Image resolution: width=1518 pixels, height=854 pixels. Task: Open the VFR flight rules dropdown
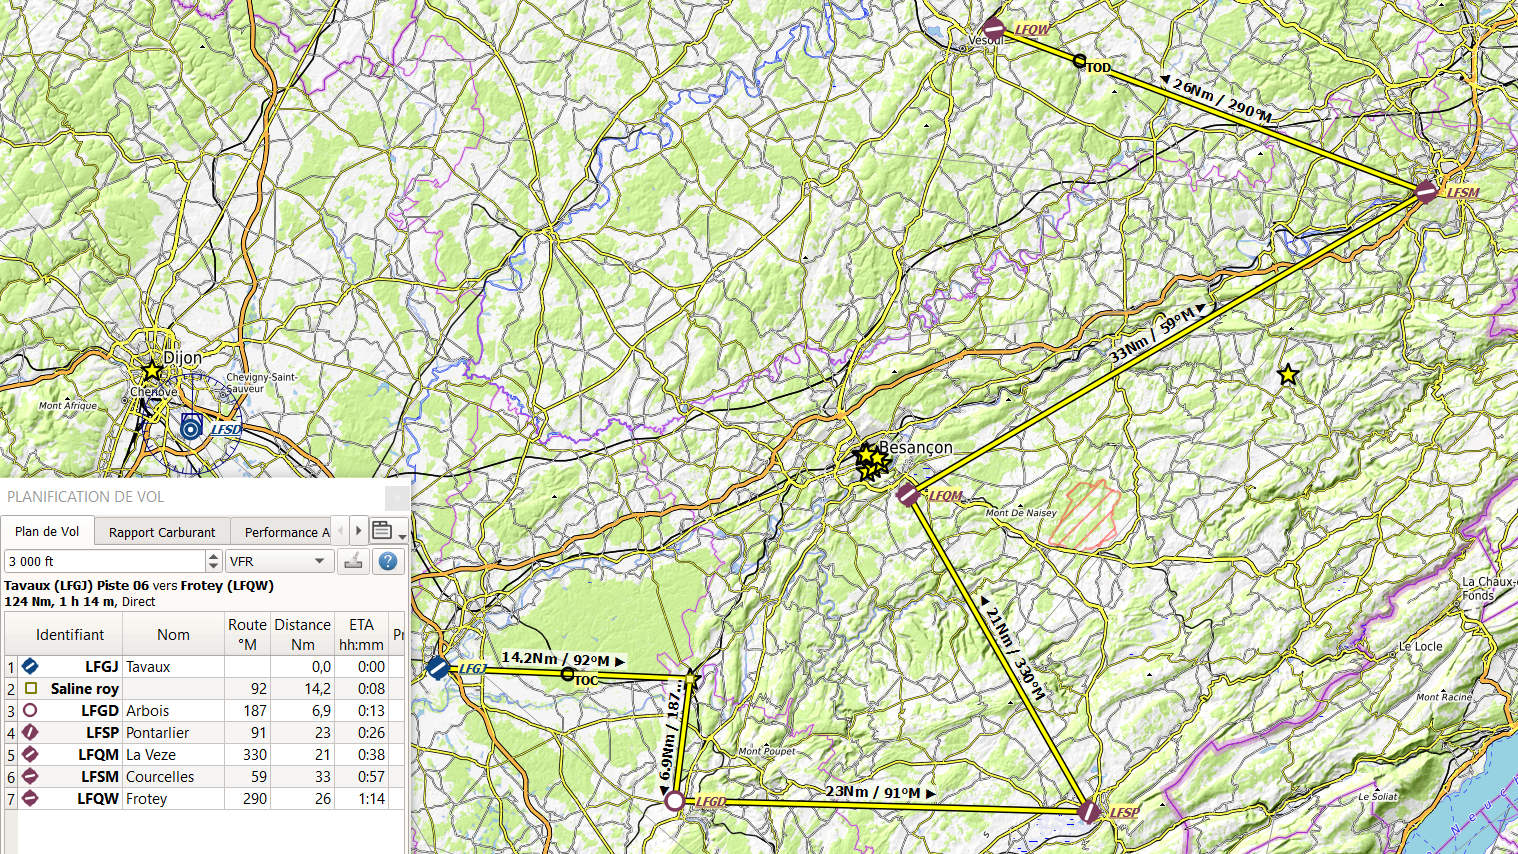point(278,561)
